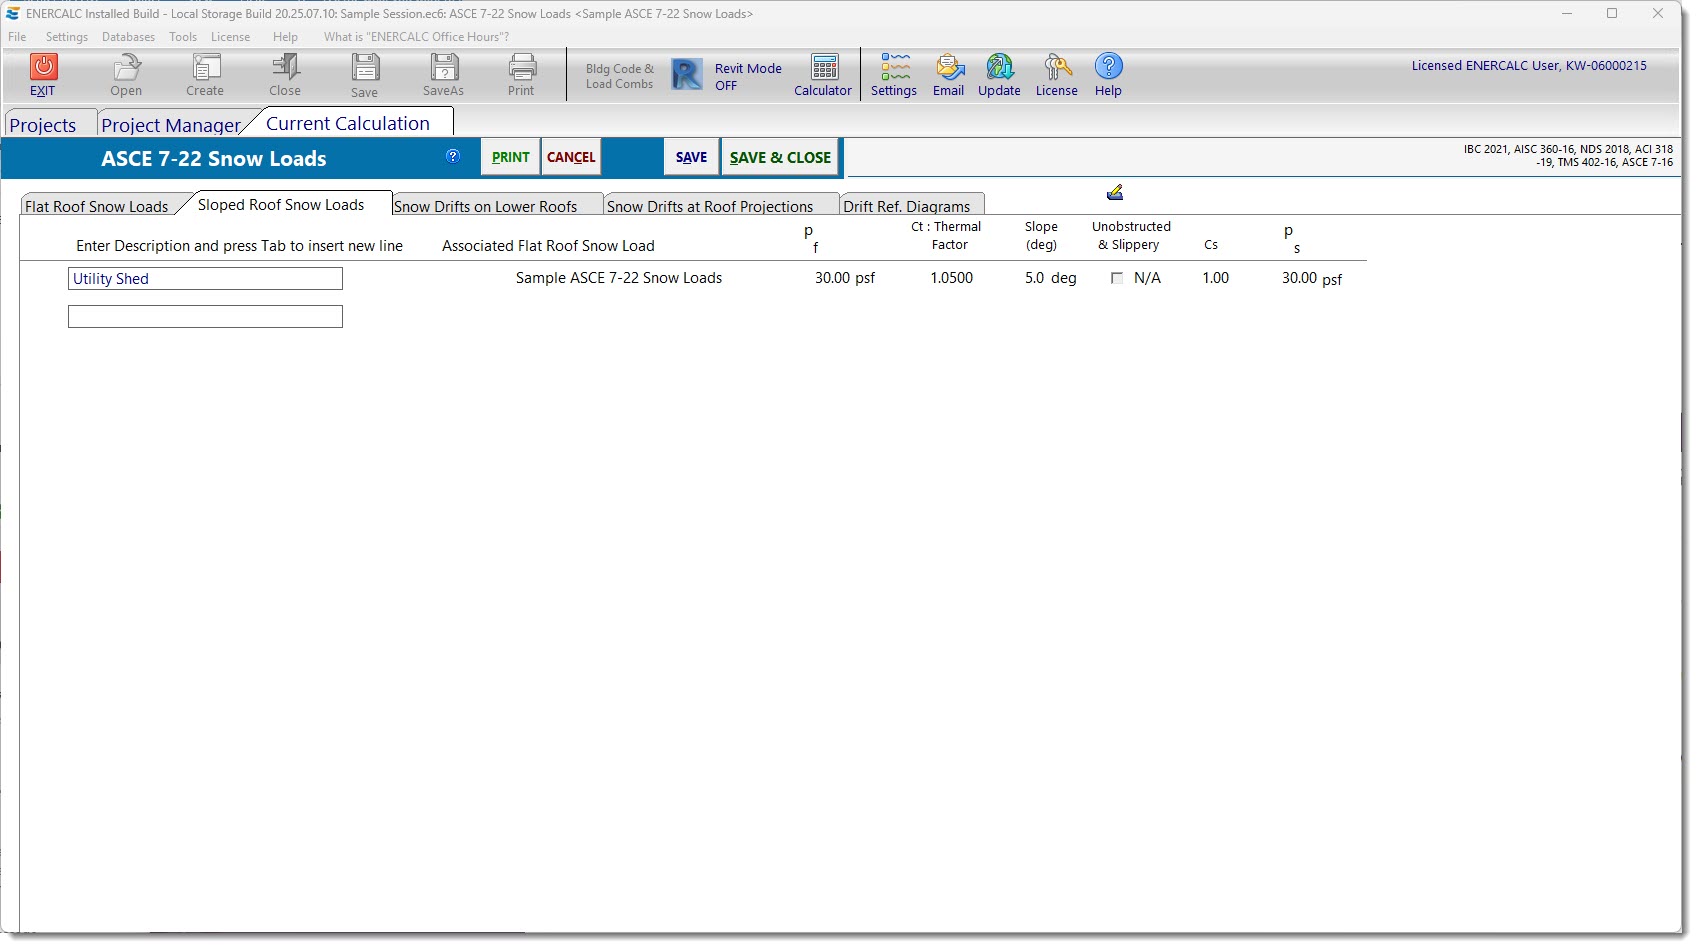Image resolution: width=1697 pixels, height=948 pixels.
Task: Click the ASCE 7-22 Snow Loads title
Action: pyautogui.click(x=214, y=158)
